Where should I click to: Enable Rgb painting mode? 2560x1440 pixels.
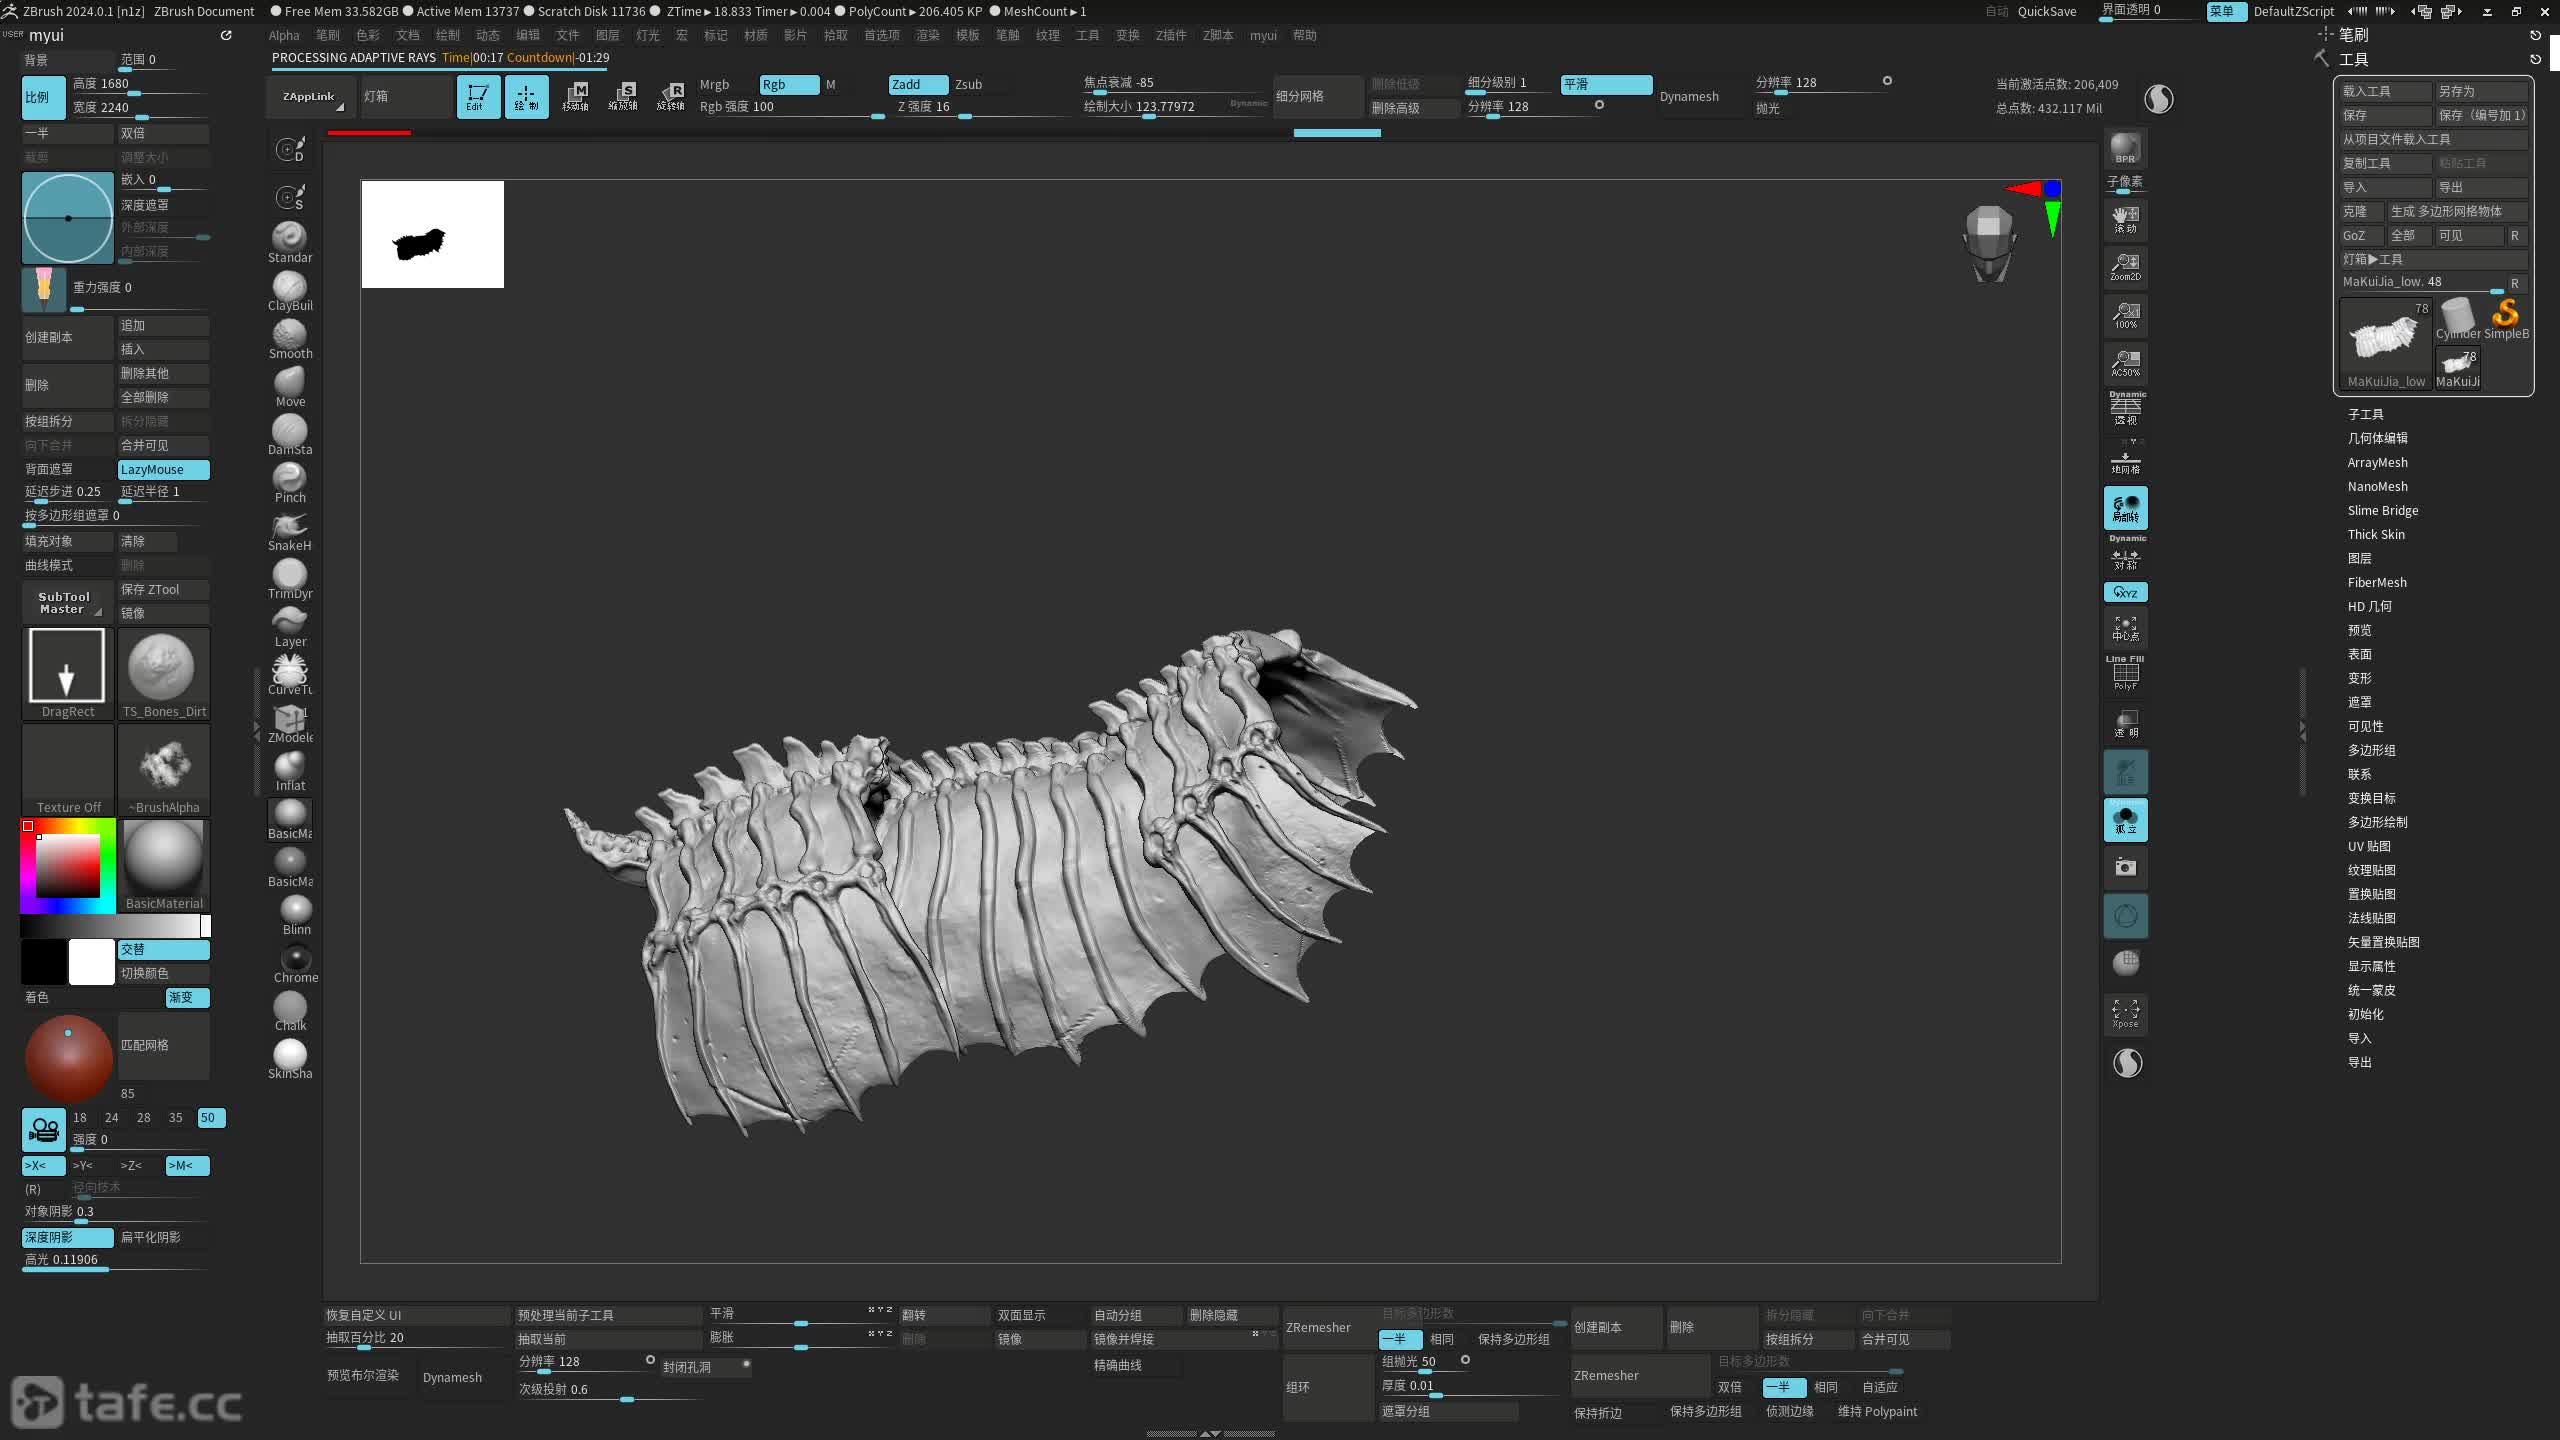(788, 84)
